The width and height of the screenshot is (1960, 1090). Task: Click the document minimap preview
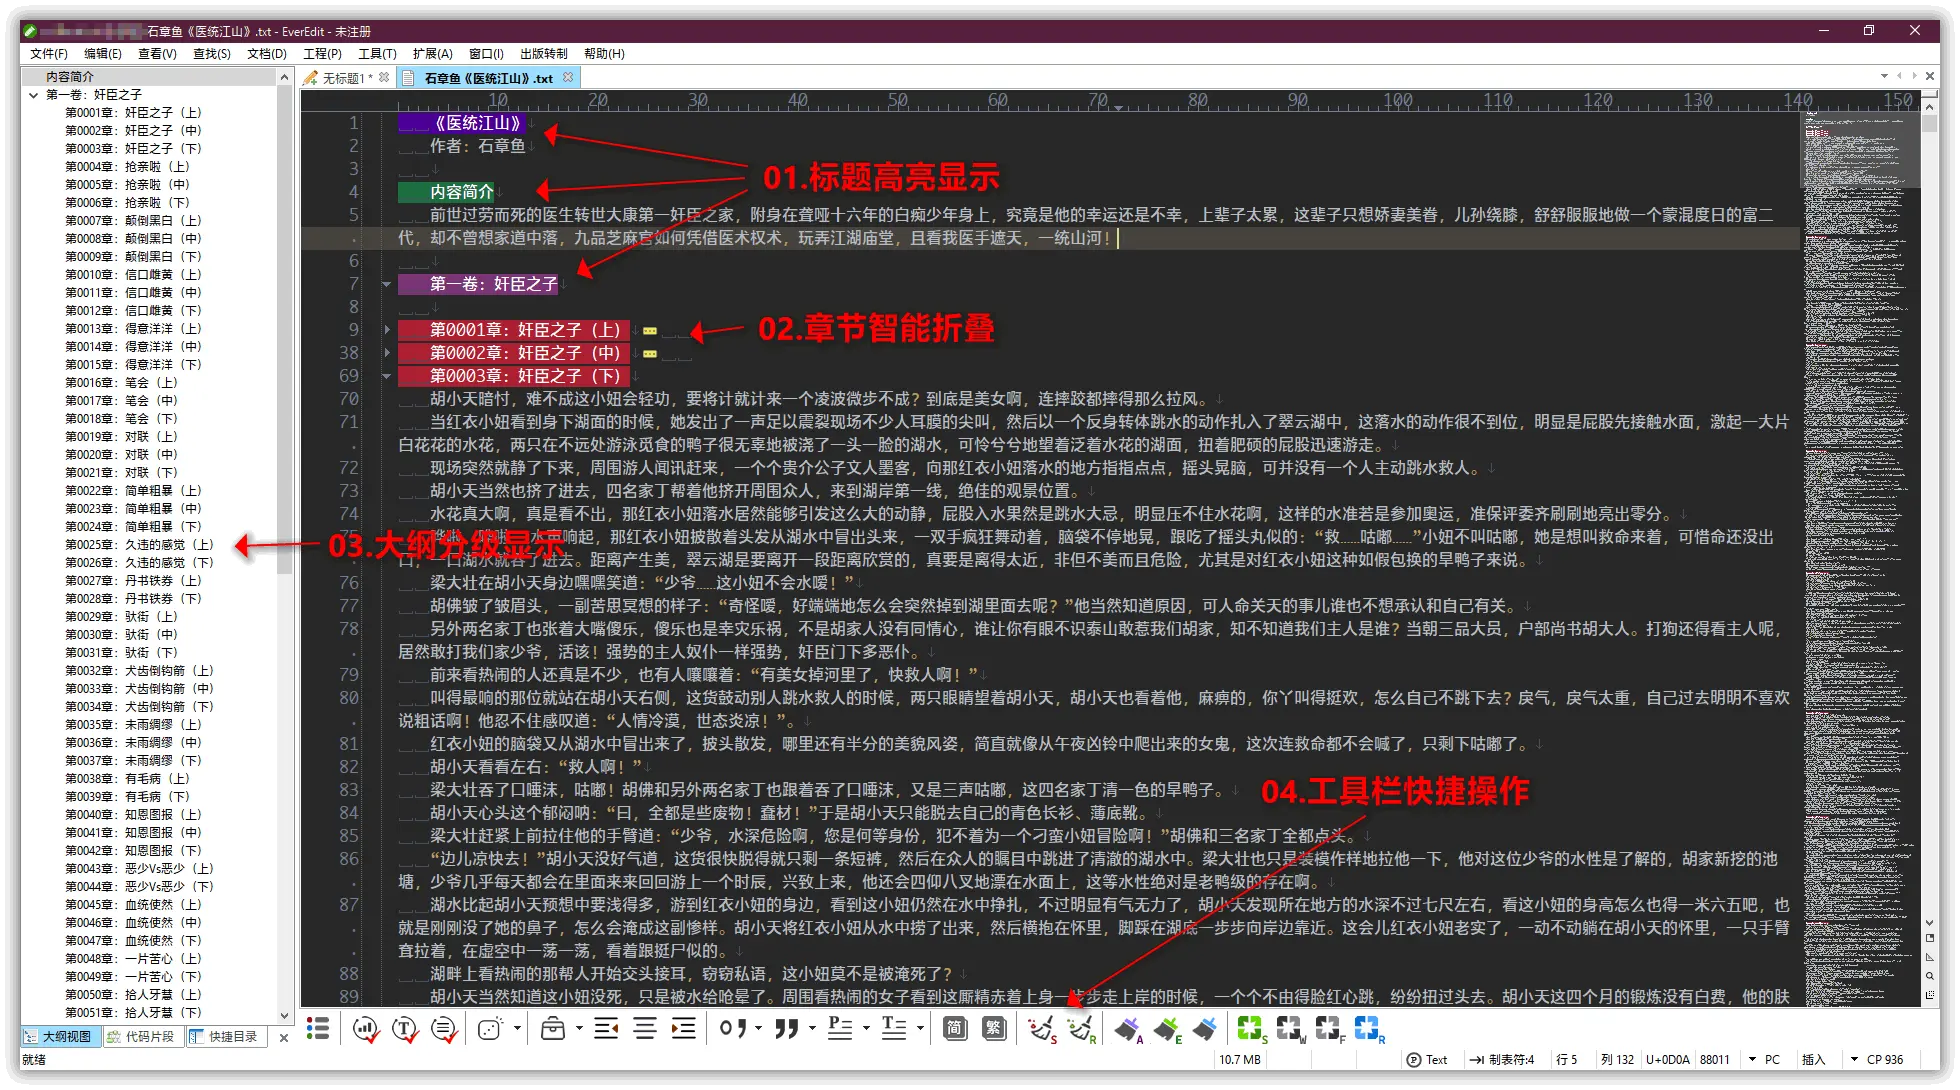pyautogui.click(x=1859, y=560)
